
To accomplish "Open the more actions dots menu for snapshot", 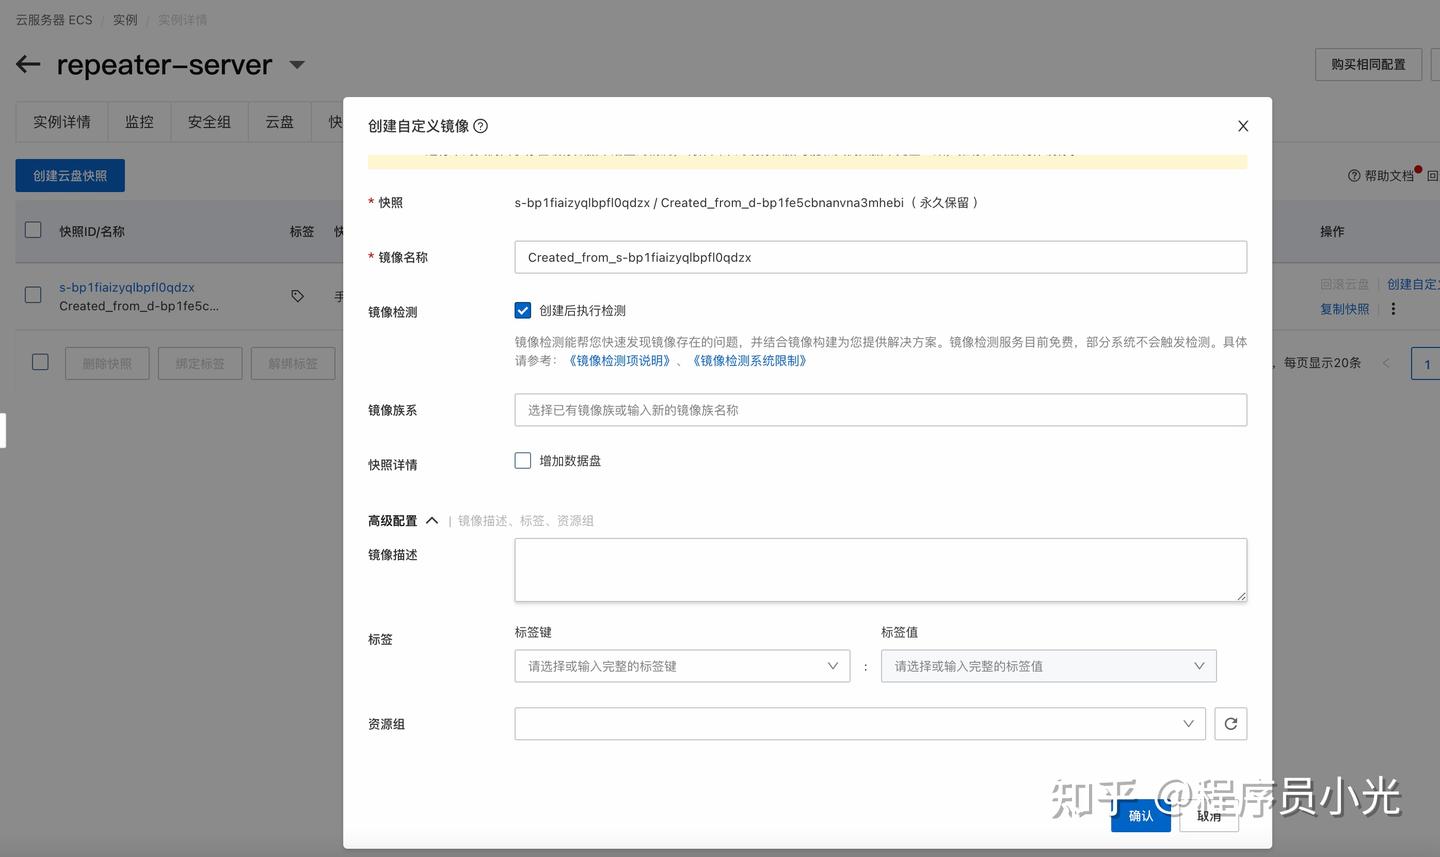I will coord(1393,309).
